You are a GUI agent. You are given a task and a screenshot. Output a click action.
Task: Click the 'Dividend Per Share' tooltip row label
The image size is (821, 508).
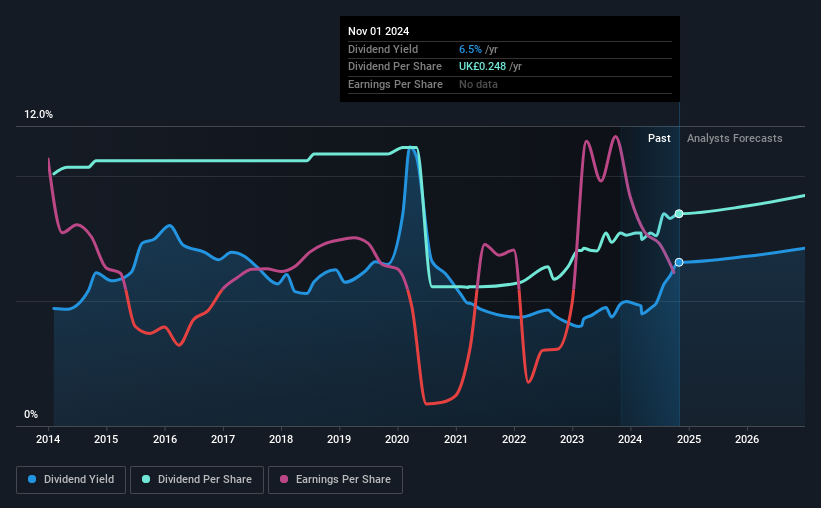tap(395, 67)
